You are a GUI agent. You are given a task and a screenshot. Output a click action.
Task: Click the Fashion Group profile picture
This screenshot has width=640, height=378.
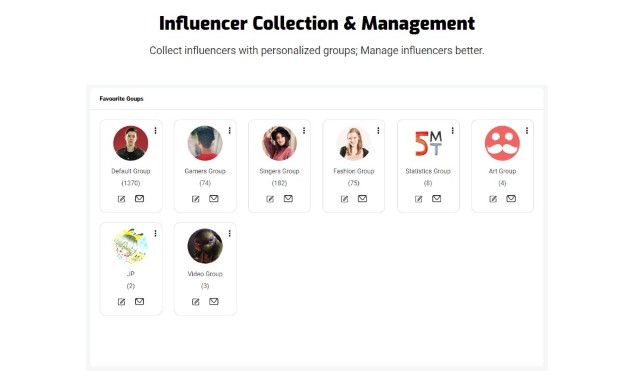pos(353,143)
